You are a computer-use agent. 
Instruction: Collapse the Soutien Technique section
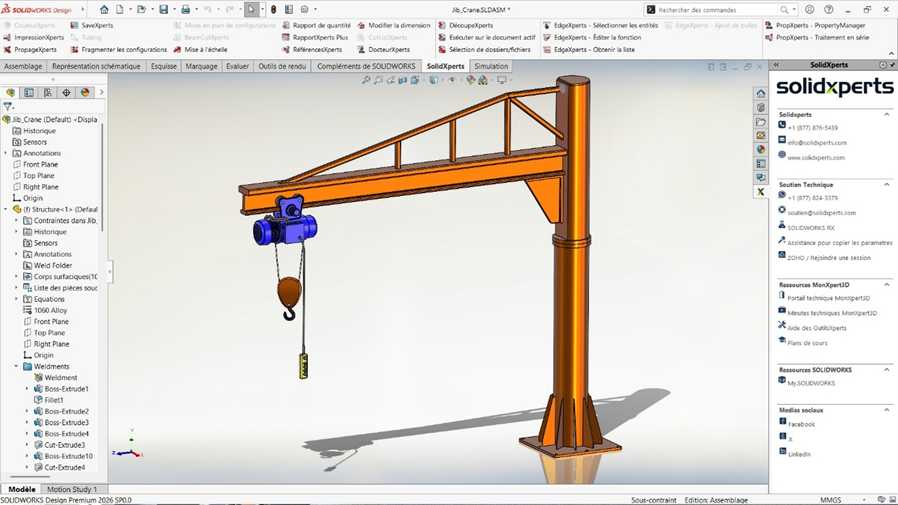(x=886, y=185)
